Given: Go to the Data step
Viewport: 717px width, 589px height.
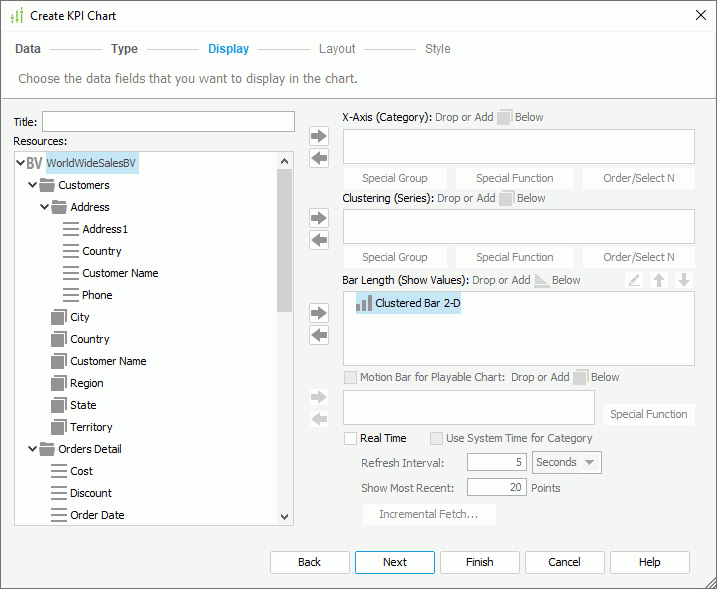Looking at the screenshot, I should click(x=28, y=49).
